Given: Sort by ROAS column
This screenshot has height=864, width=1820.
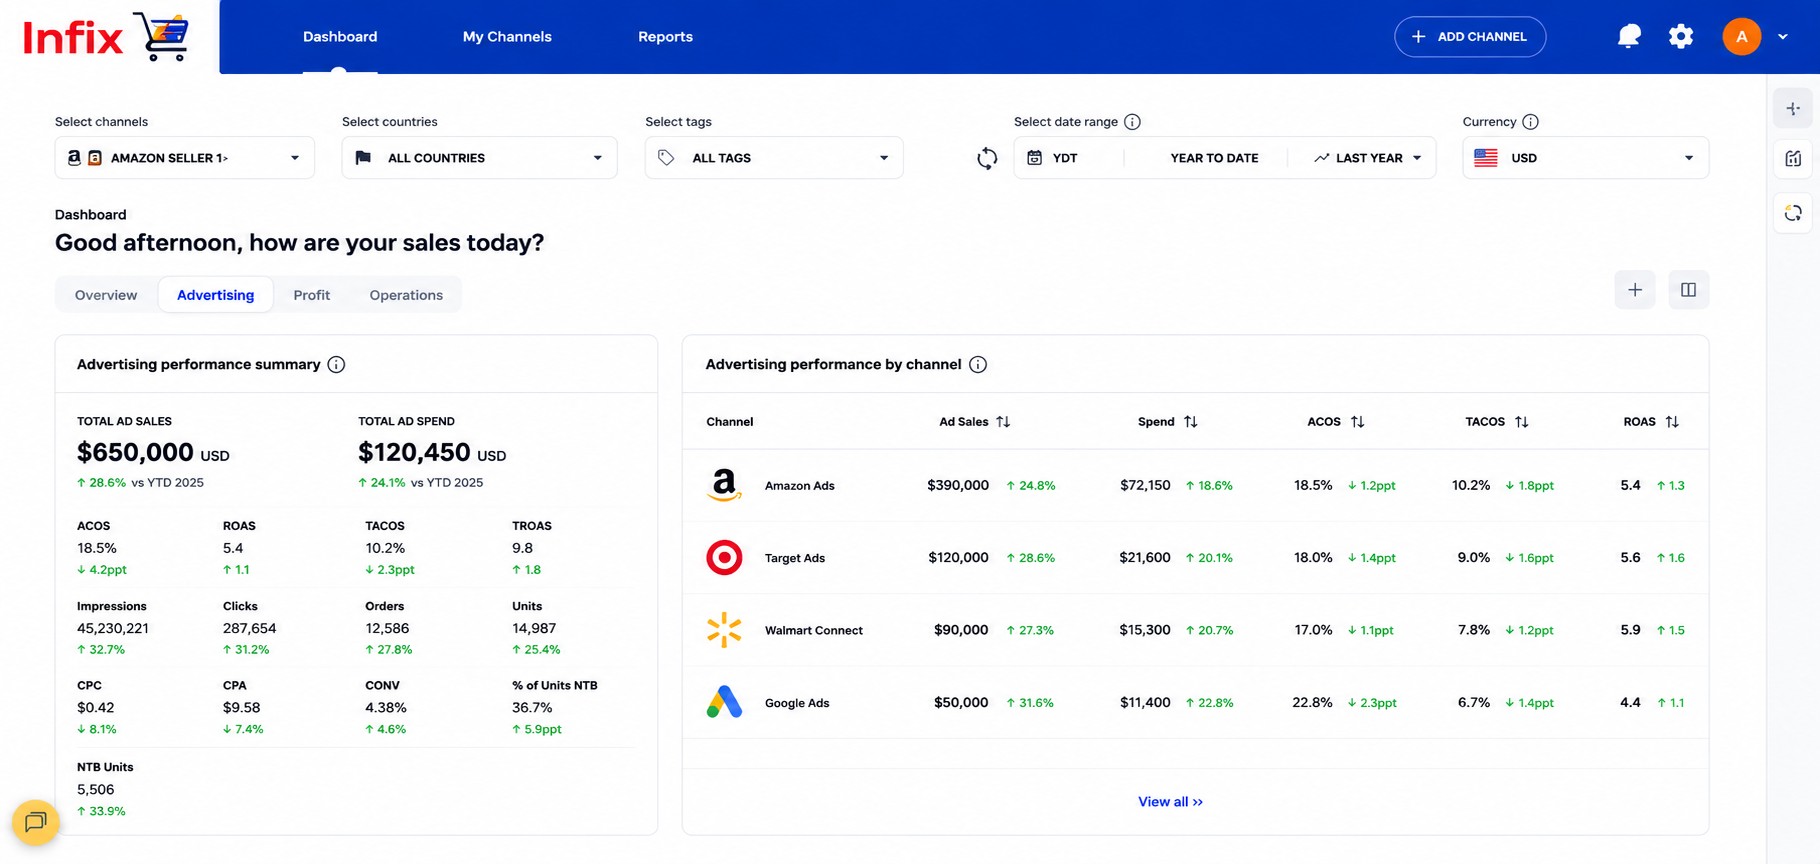Looking at the screenshot, I should click(x=1672, y=422).
